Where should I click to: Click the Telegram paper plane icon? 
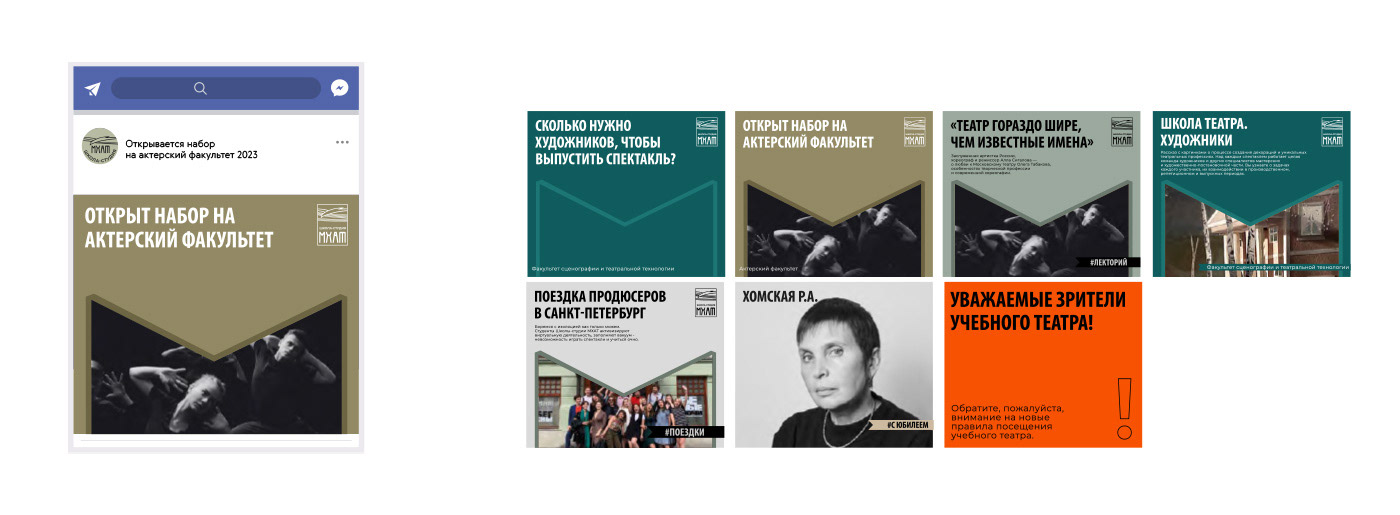pyautogui.click(x=93, y=89)
